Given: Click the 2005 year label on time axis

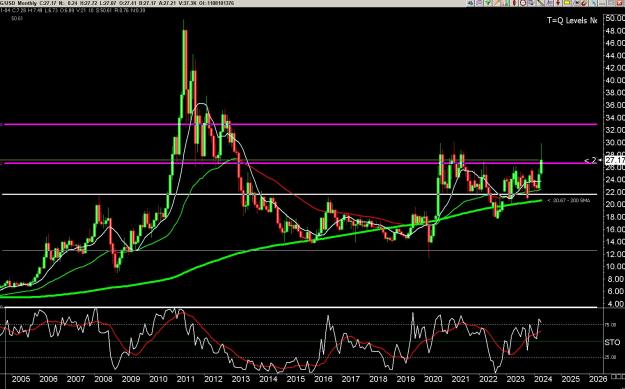Looking at the screenshot, I should (x=21, y=379).
